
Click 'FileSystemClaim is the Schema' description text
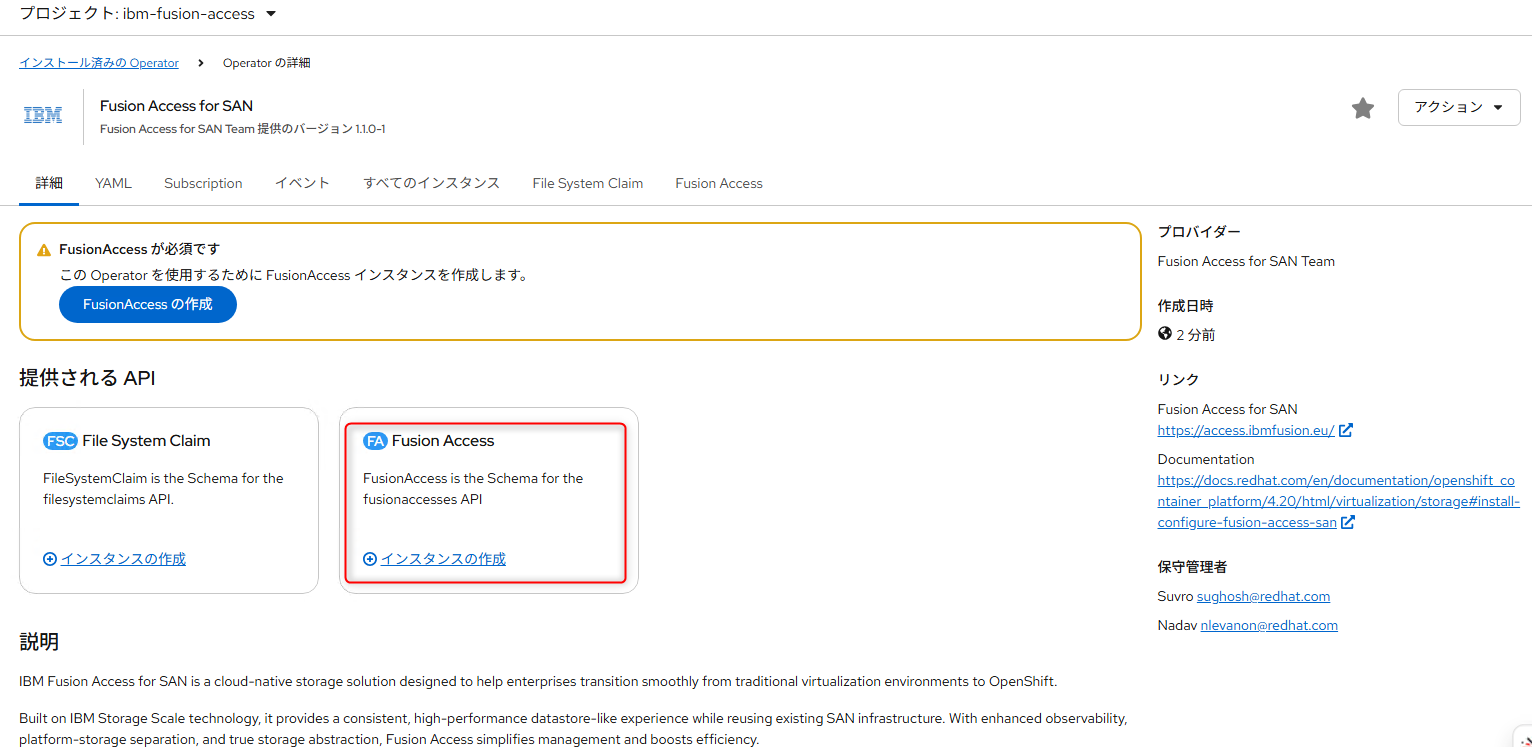point(163,489)
